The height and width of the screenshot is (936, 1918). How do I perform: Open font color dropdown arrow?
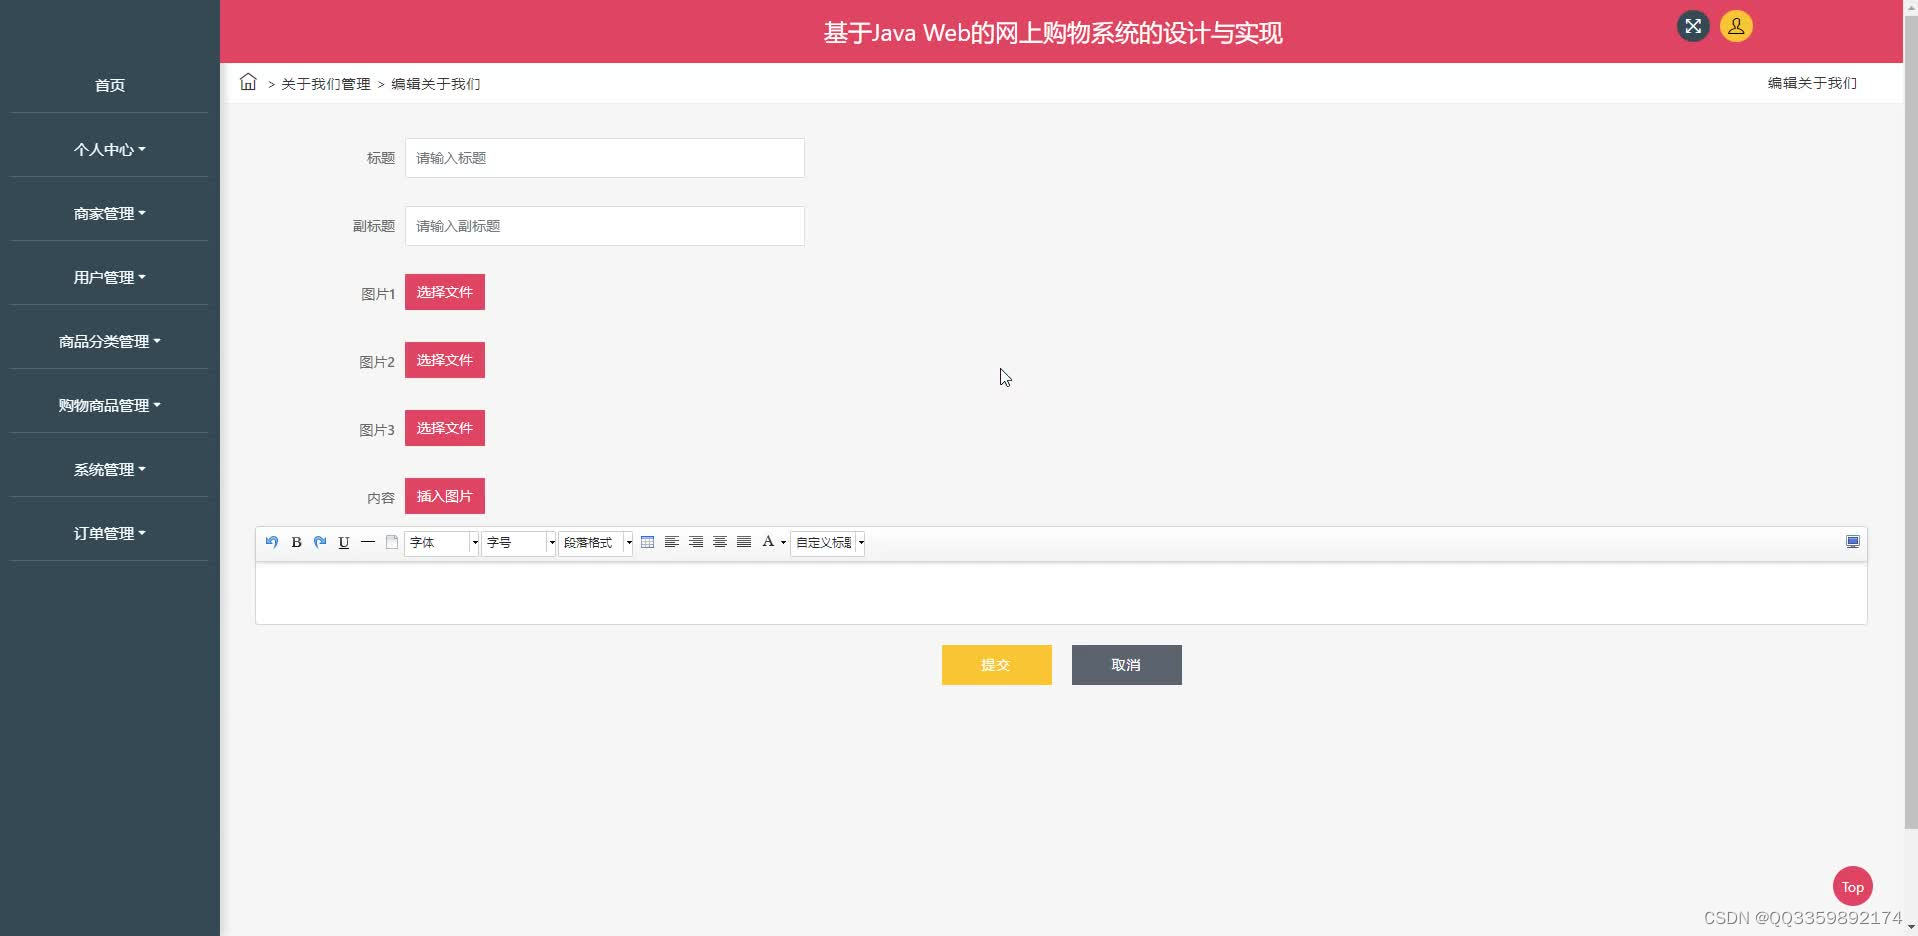[783, 542]
